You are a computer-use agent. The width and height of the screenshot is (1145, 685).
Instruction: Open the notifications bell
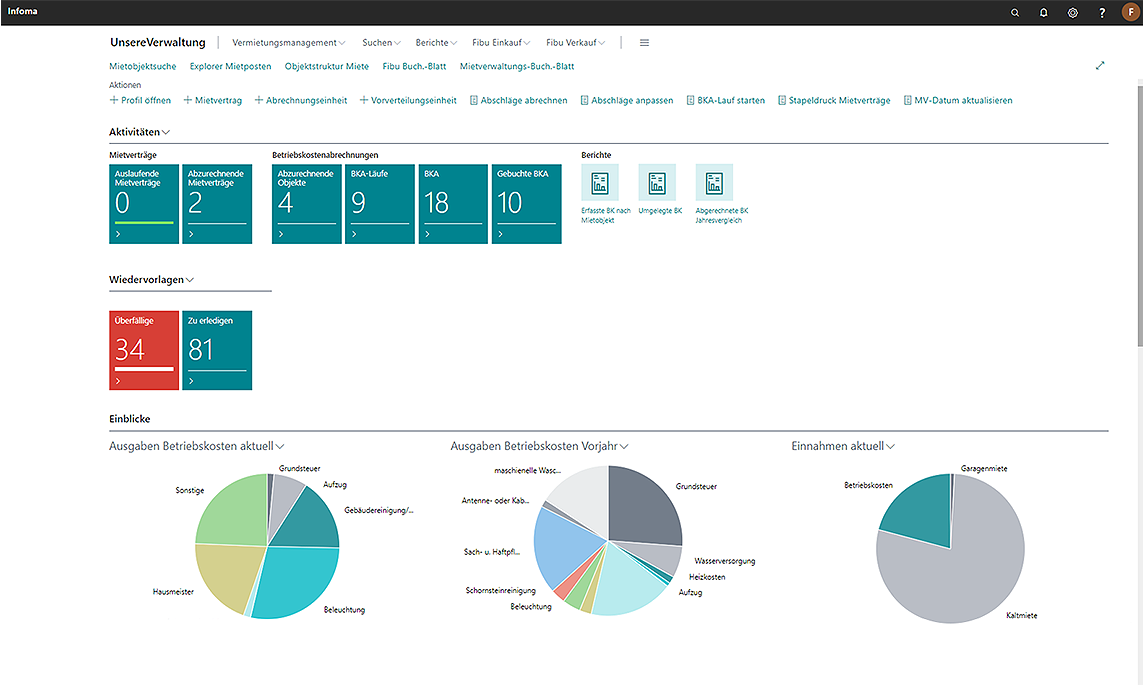point(1044,13)
